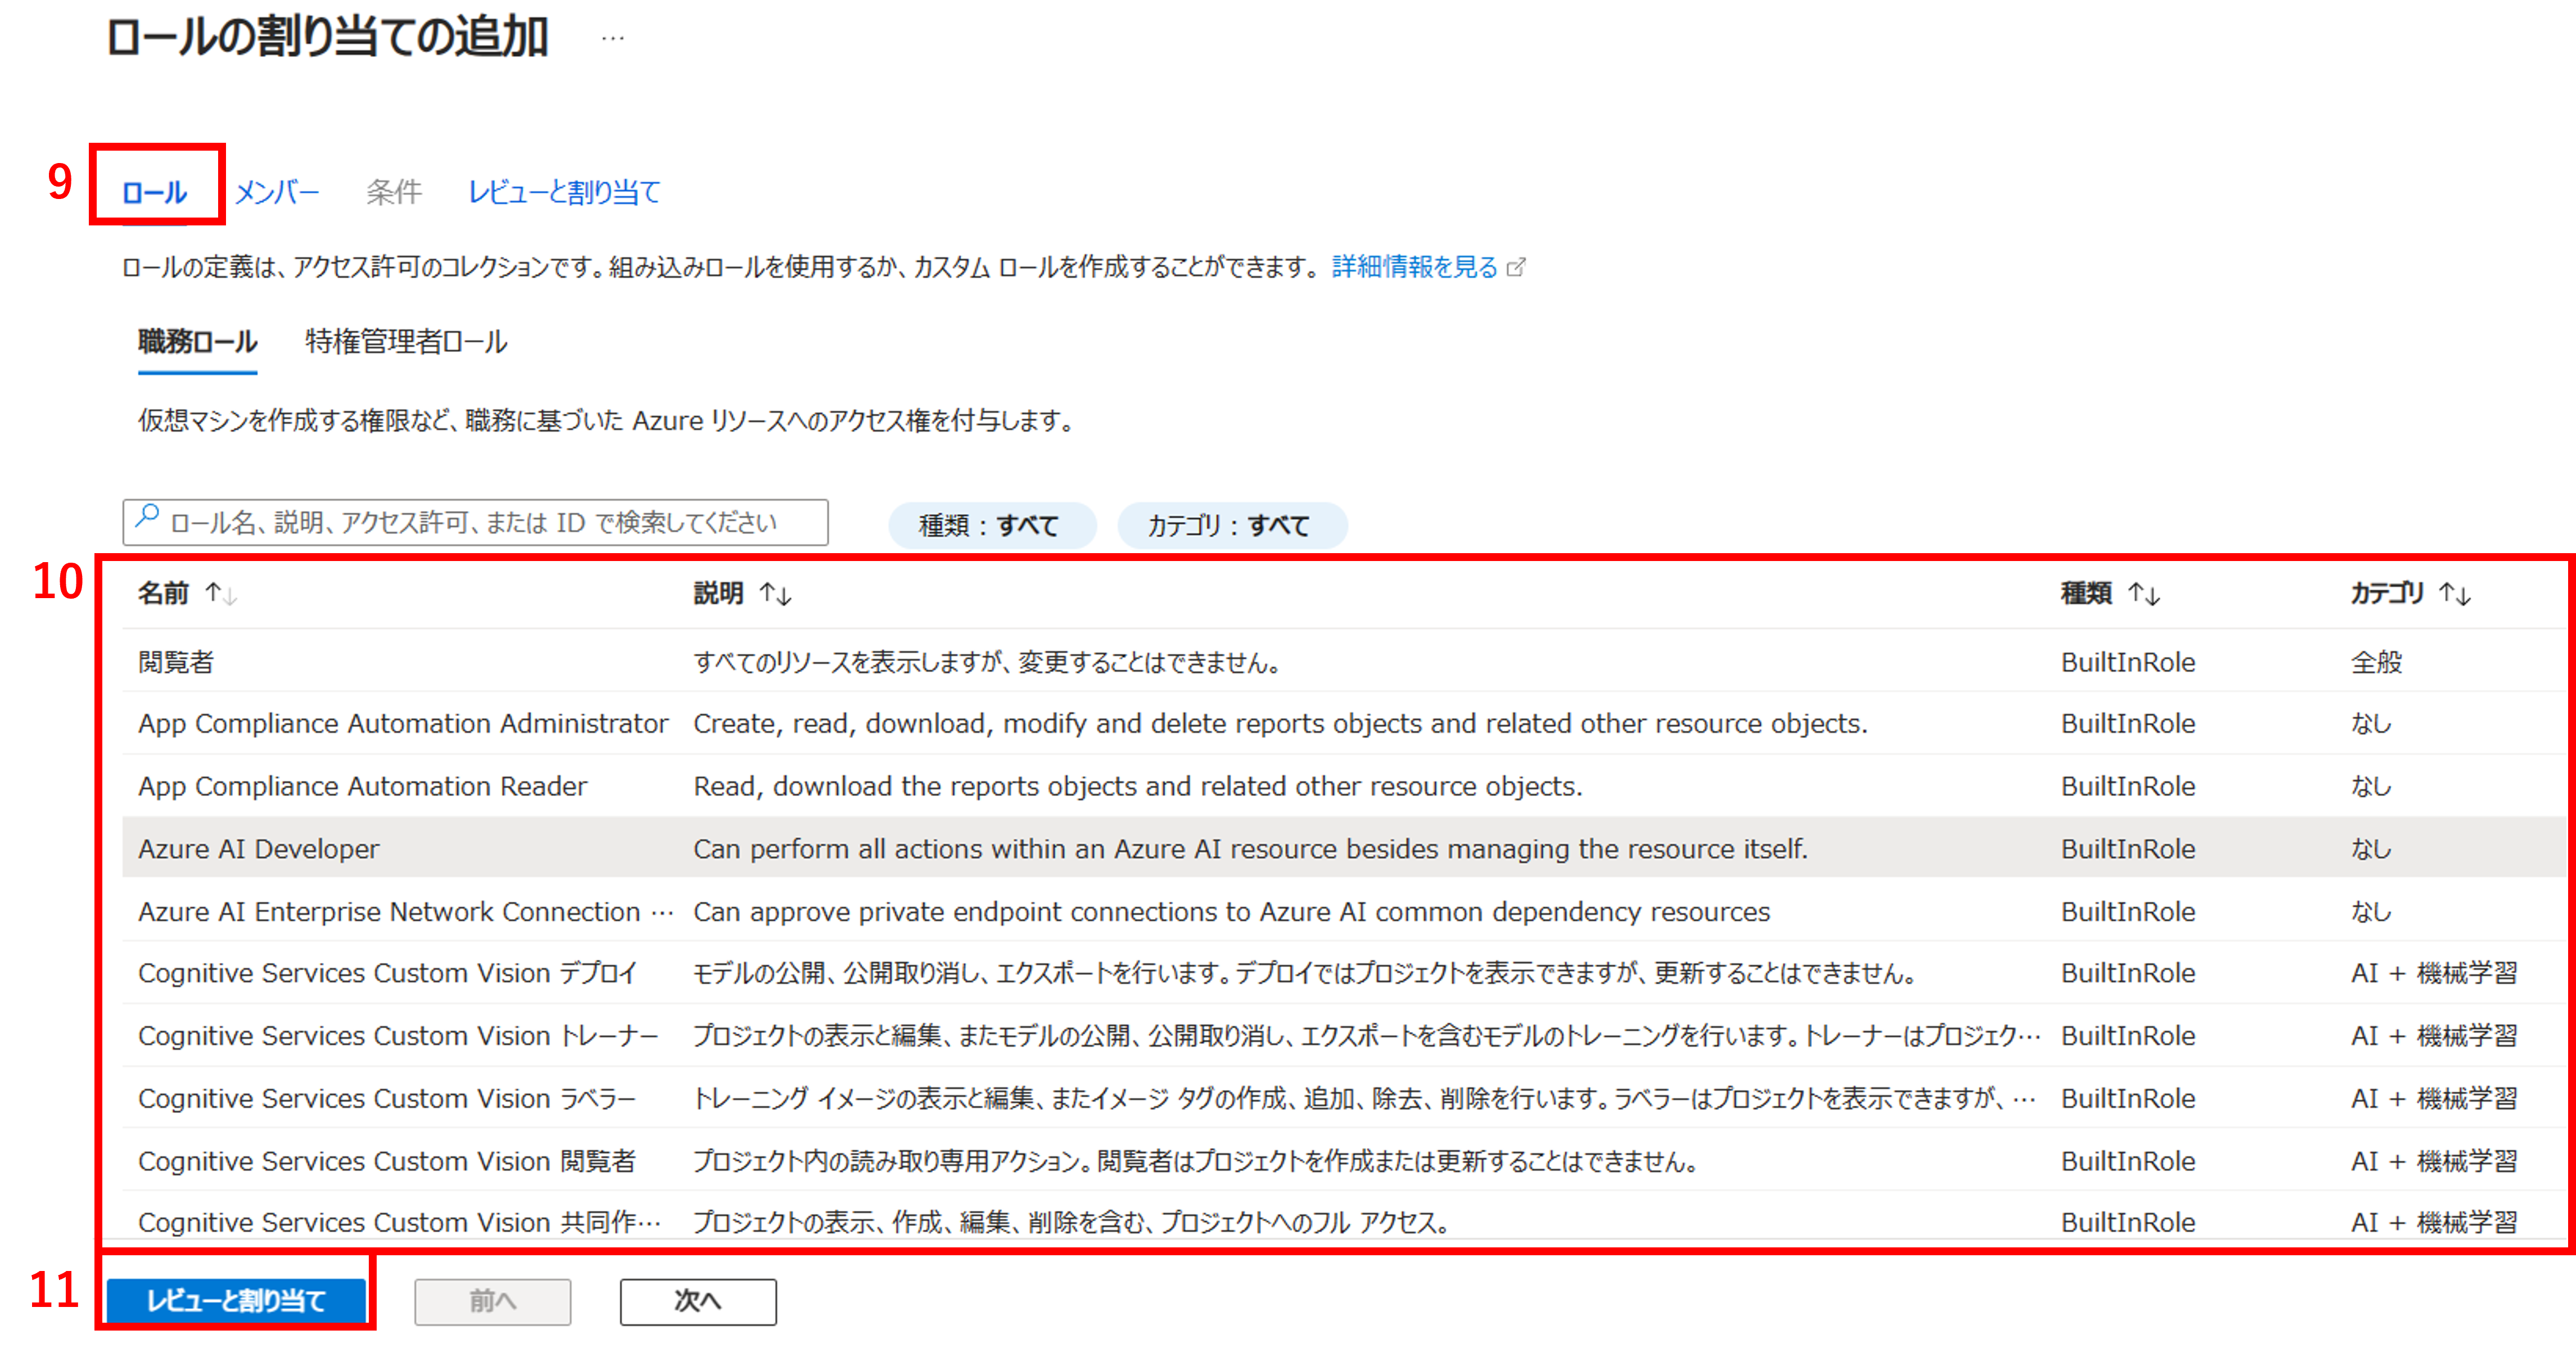
Task: Click the external link icon after 詳細情報を見る
Action: [1517, 267]
